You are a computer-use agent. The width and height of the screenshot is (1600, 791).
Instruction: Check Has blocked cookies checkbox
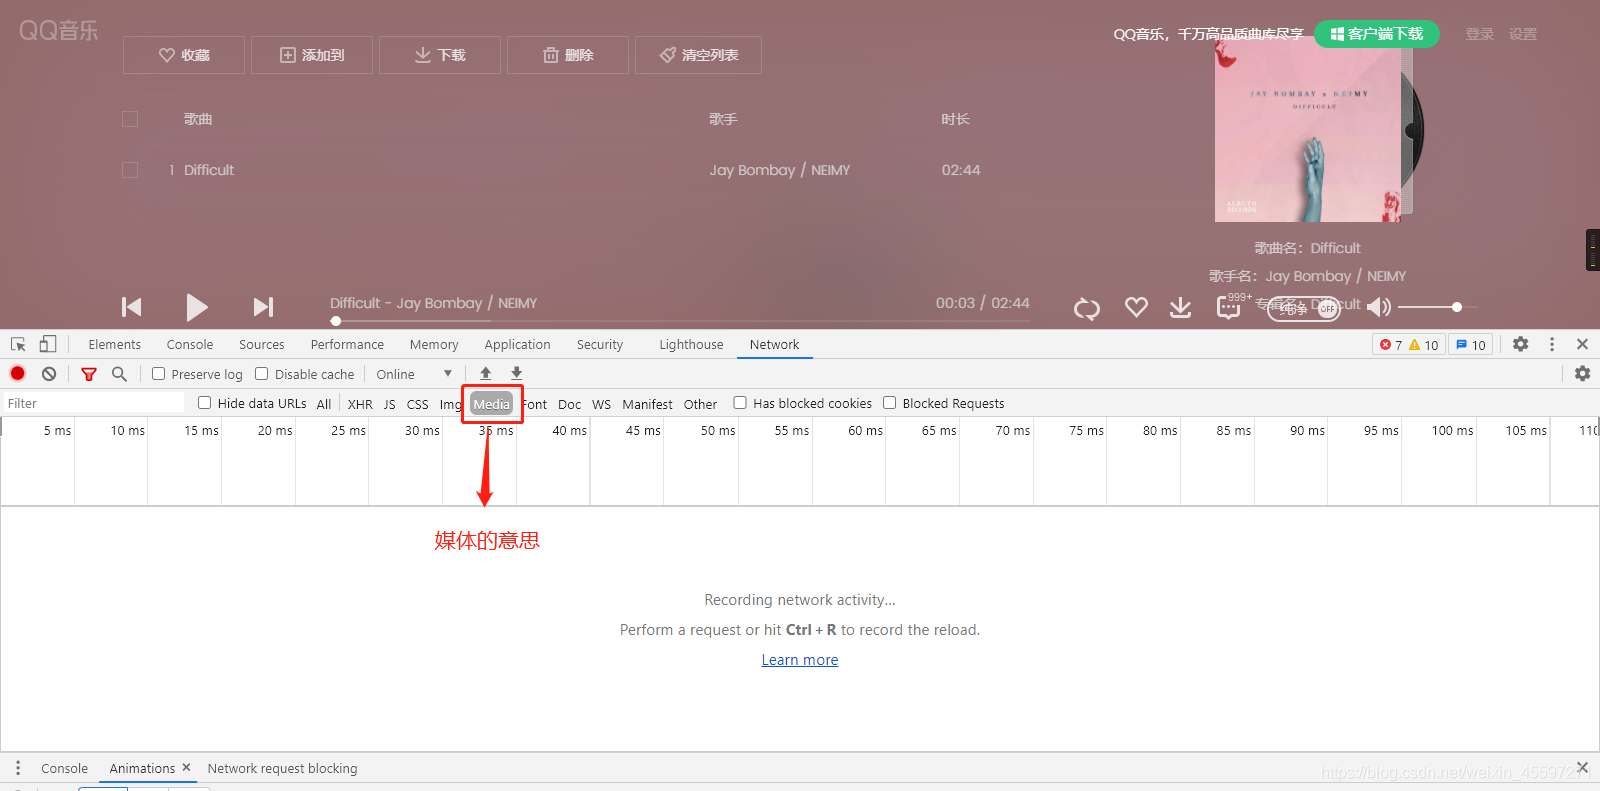(740, 403)
